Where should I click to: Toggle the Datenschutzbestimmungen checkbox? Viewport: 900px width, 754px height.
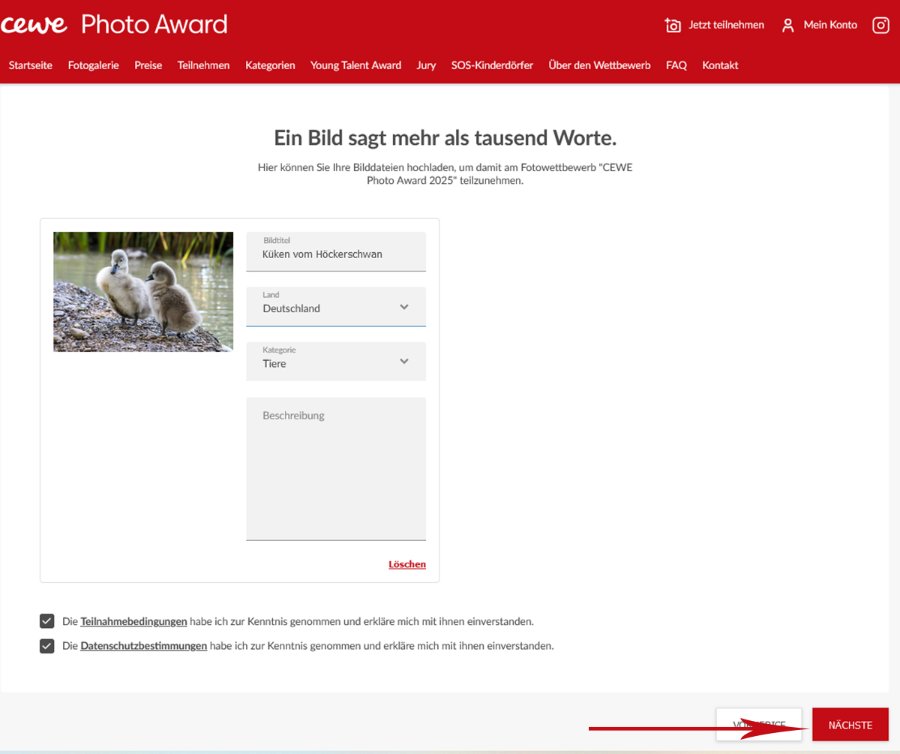(x=47, y=646)
